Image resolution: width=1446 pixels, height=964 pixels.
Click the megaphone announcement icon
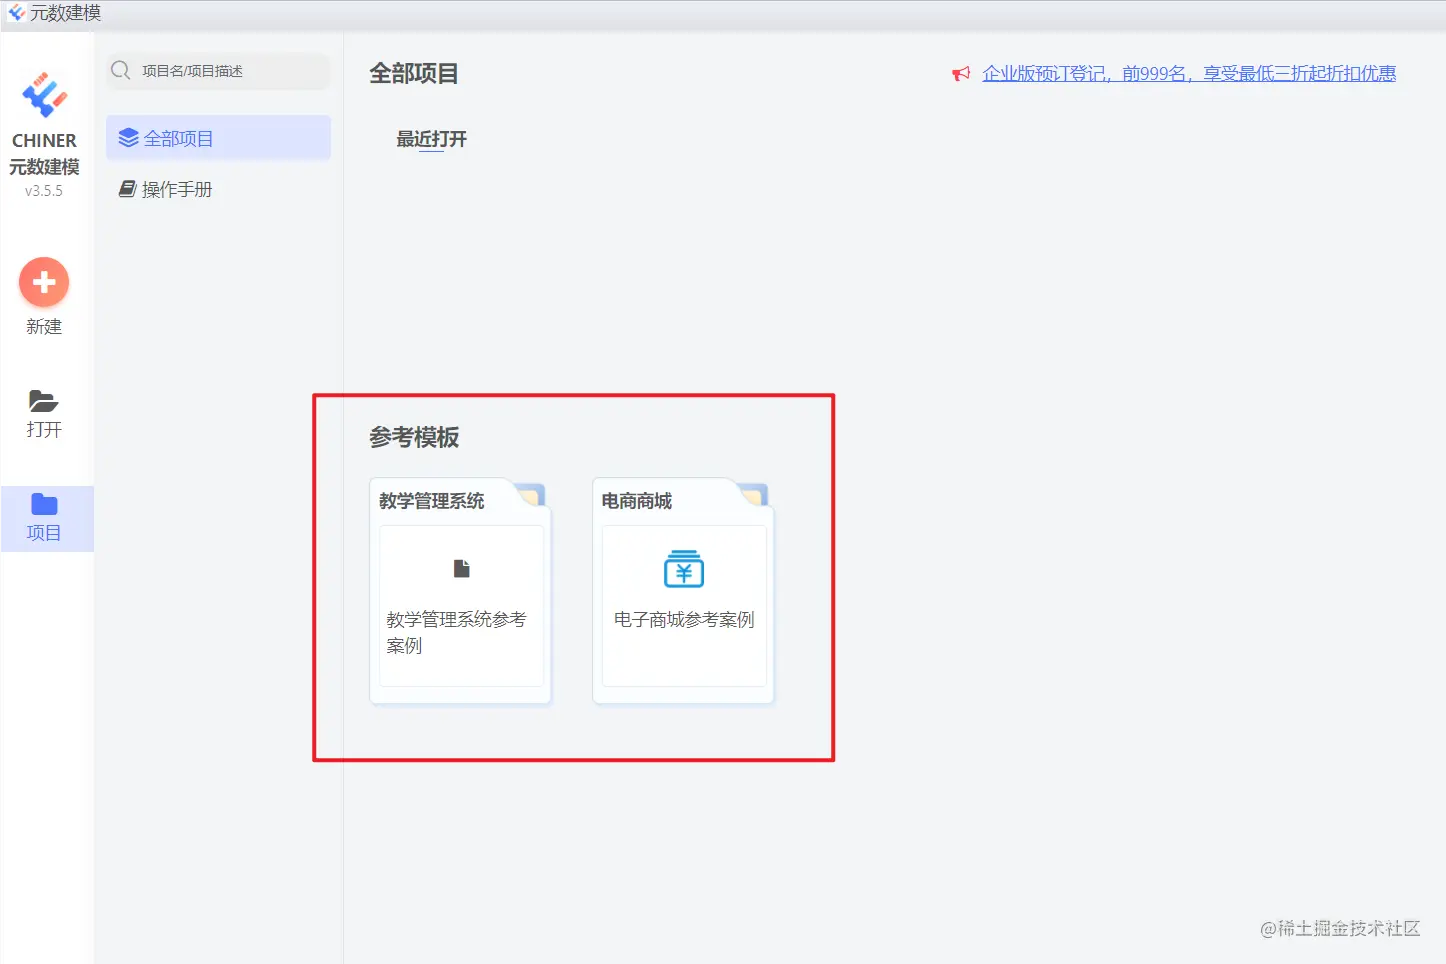[x=961, y=74]
